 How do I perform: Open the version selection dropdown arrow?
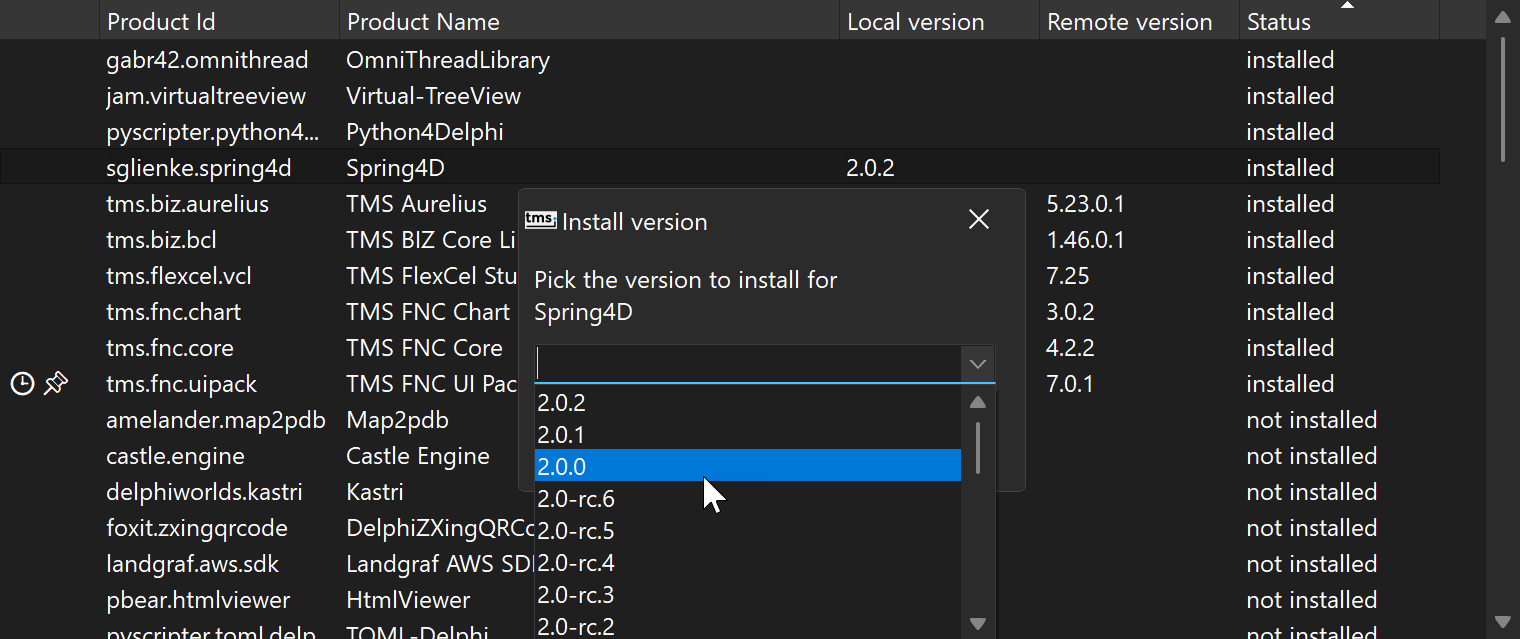(x=977, y=364)
